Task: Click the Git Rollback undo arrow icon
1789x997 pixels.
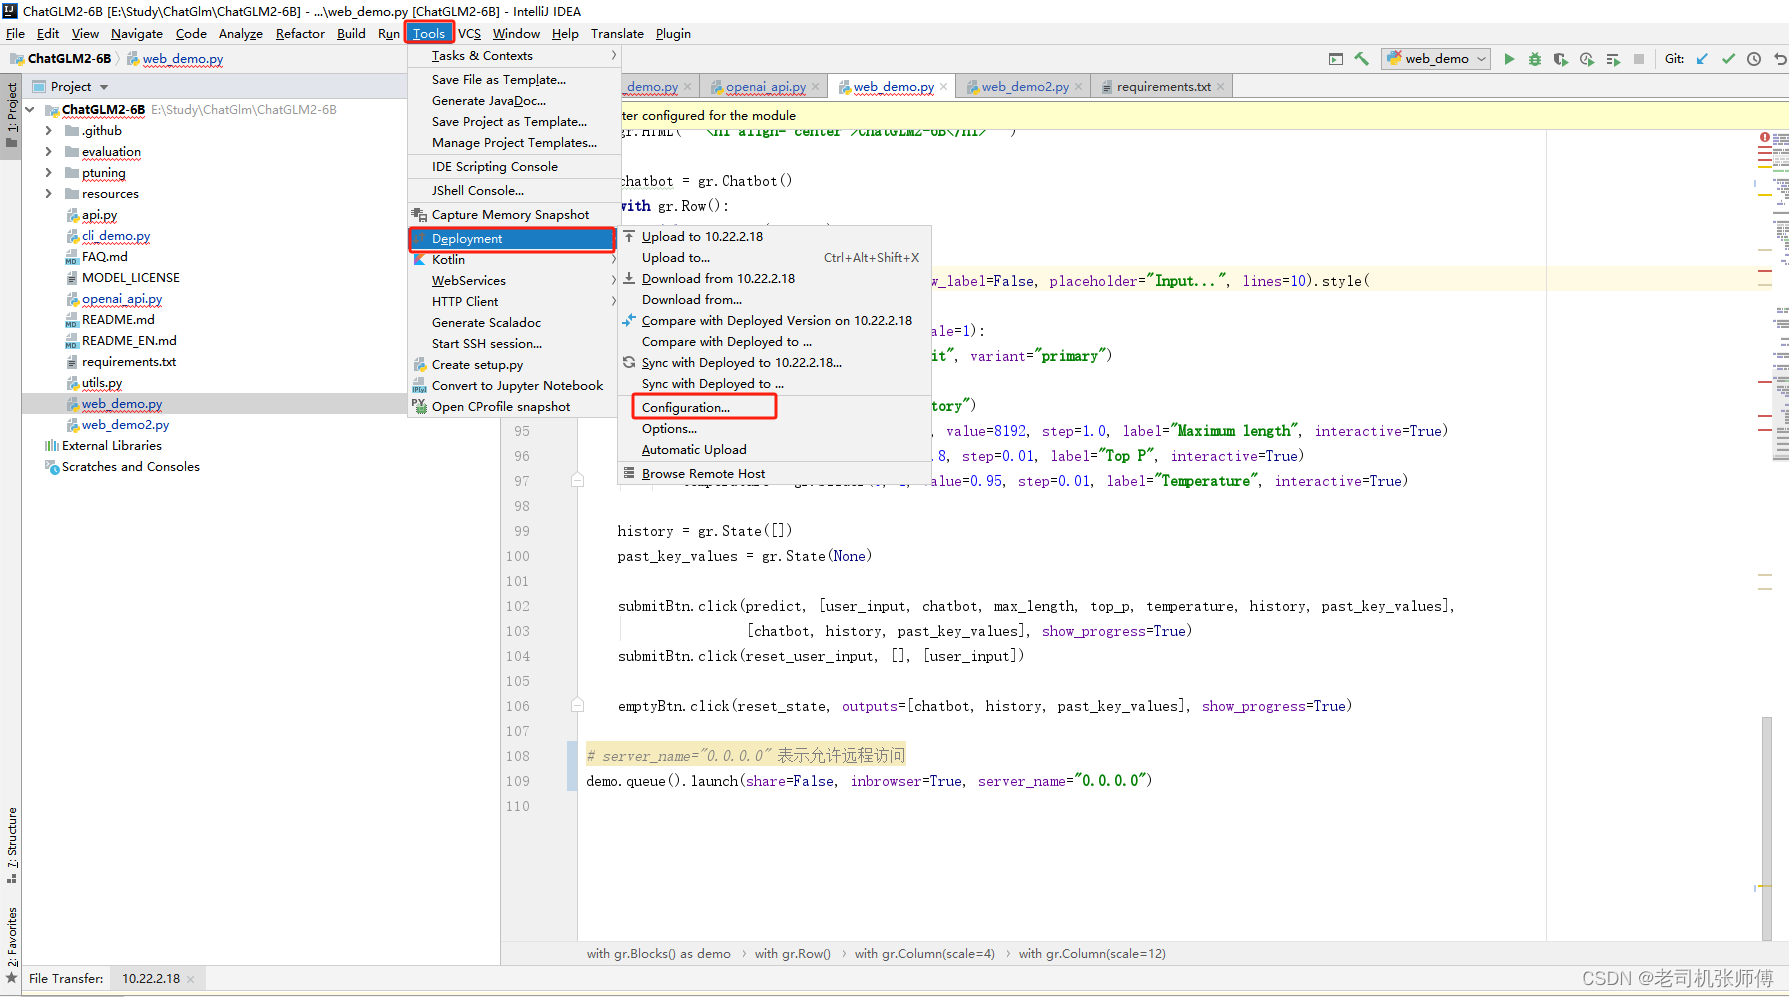Action: pyautogui.click(x=1780, y=59)
